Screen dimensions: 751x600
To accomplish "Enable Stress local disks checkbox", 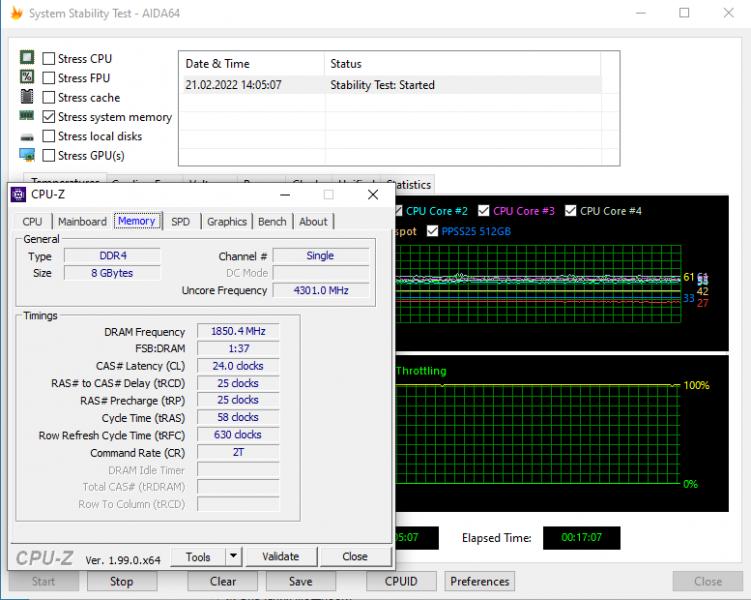I will [x=48, y=136].
